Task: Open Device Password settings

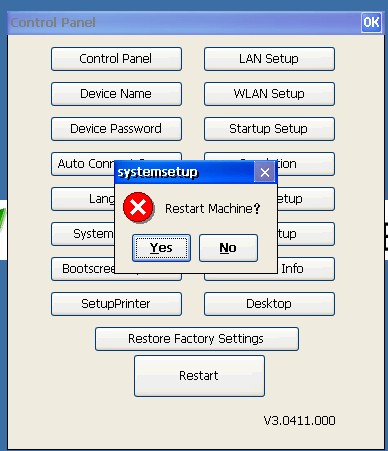Action: [x=116, y=129]
